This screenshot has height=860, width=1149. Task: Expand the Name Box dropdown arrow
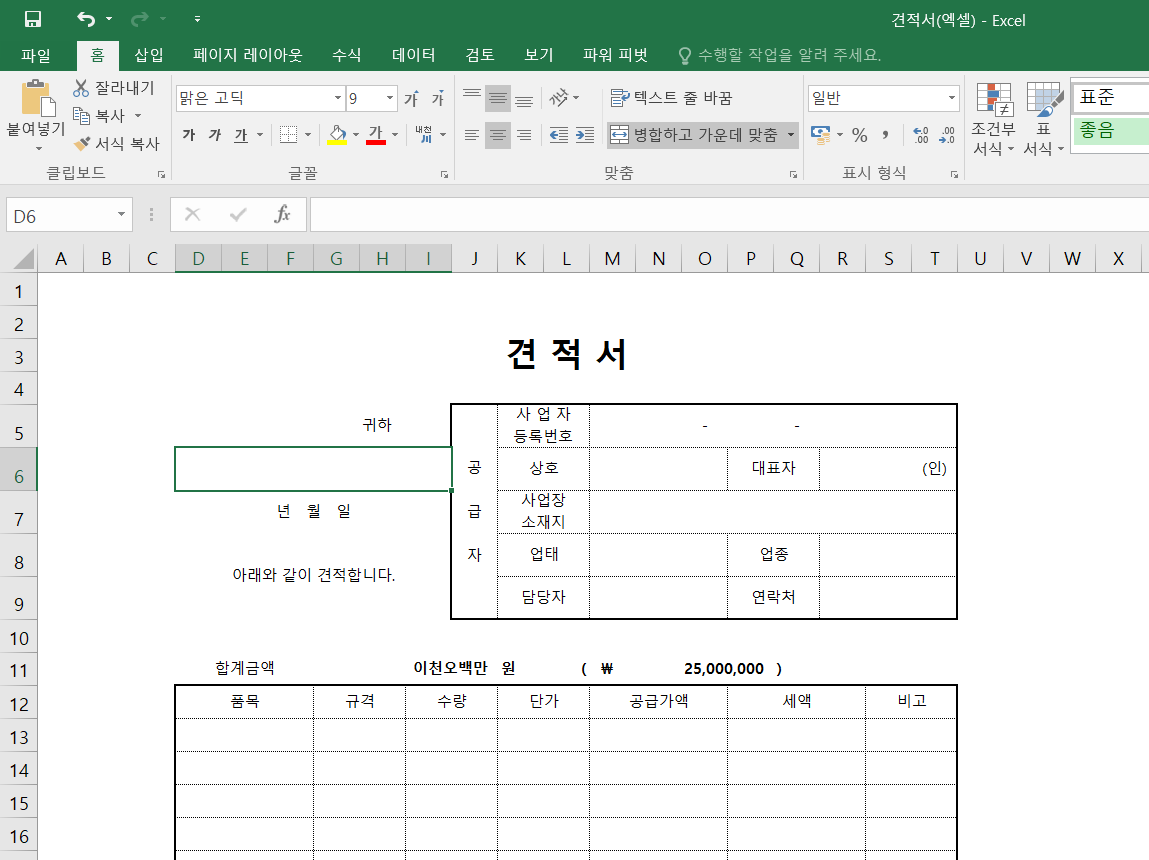coord(121,215)
